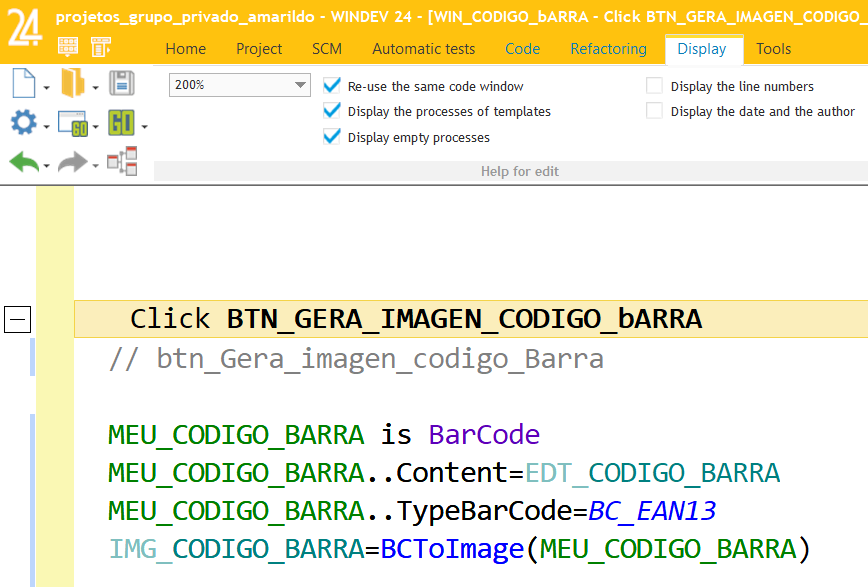This screenshot has width=868, height=587.
Task: Select the Click BTN_GERA_IMAGEN_CODIGO_bARRA event header
Action: click(415, 318)
